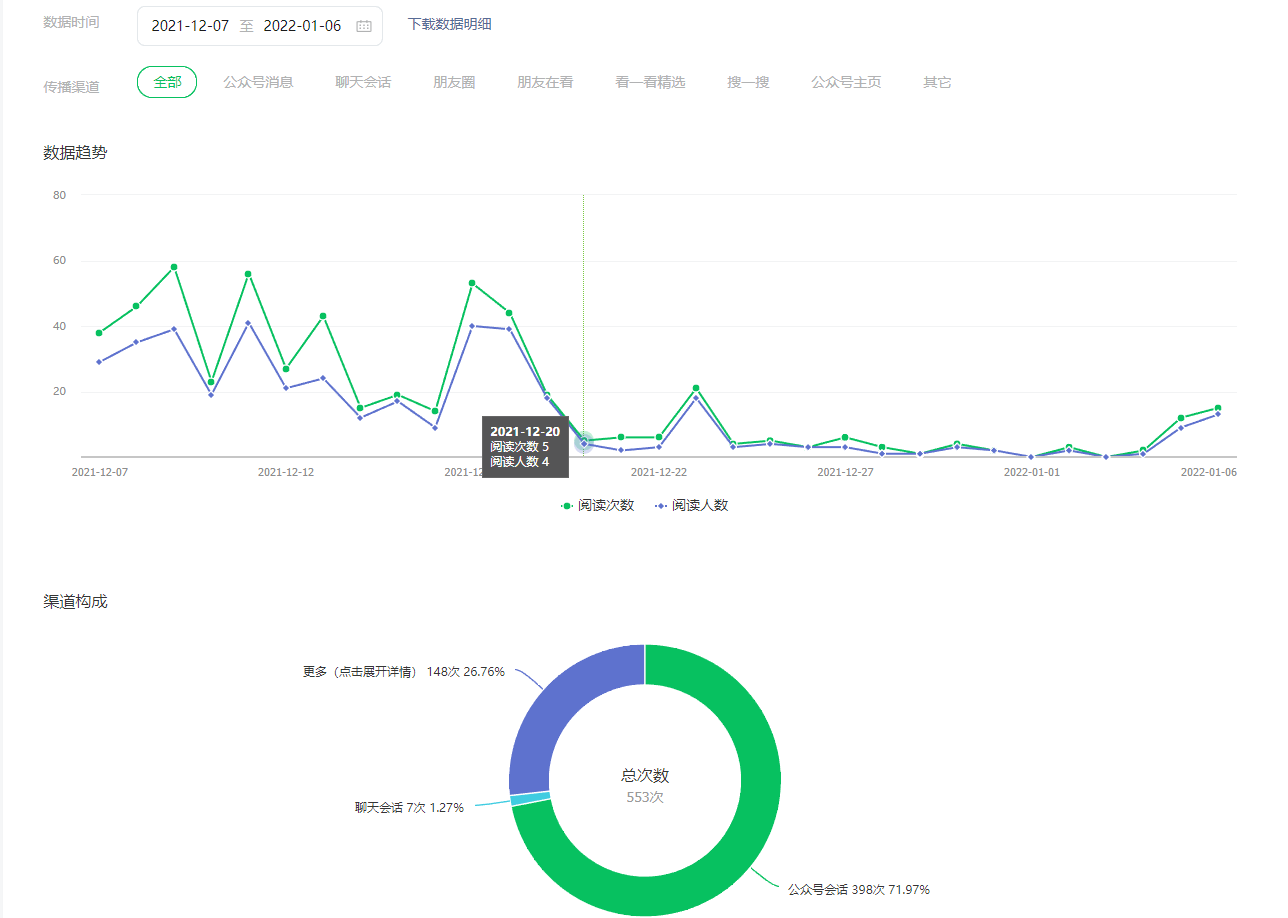The width and height of the screenshot is (1288, 918).
Task: Filter by 朋友在看 channel
Action: click(x=545, y=82)
